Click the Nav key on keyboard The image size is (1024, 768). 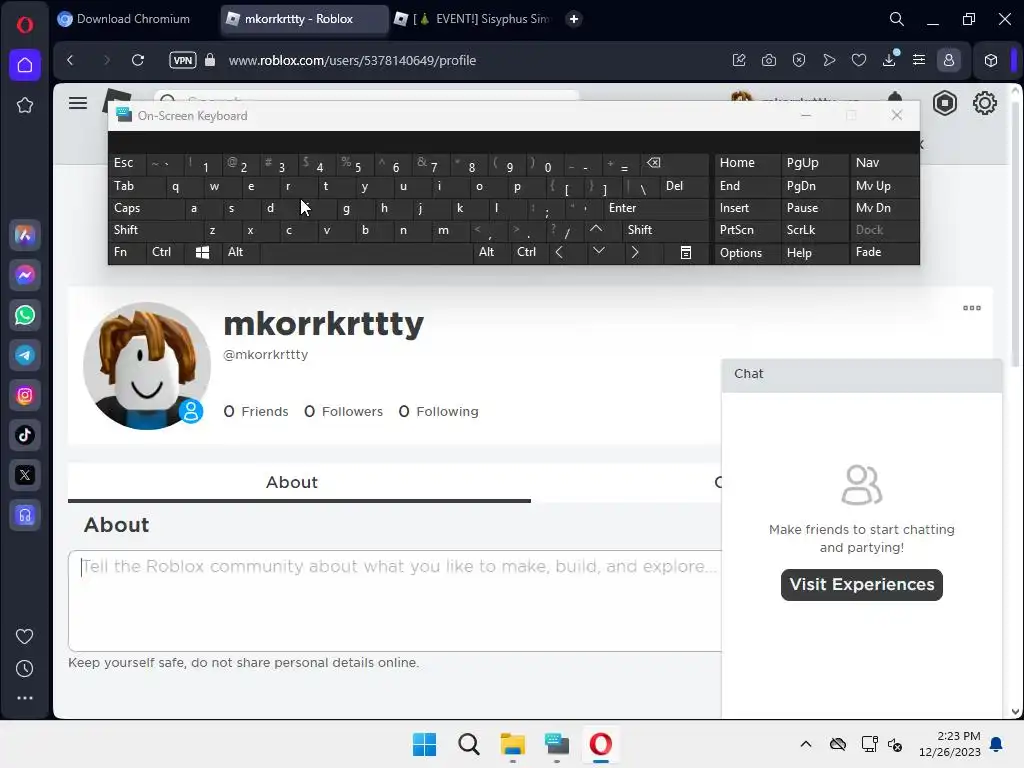883,163
